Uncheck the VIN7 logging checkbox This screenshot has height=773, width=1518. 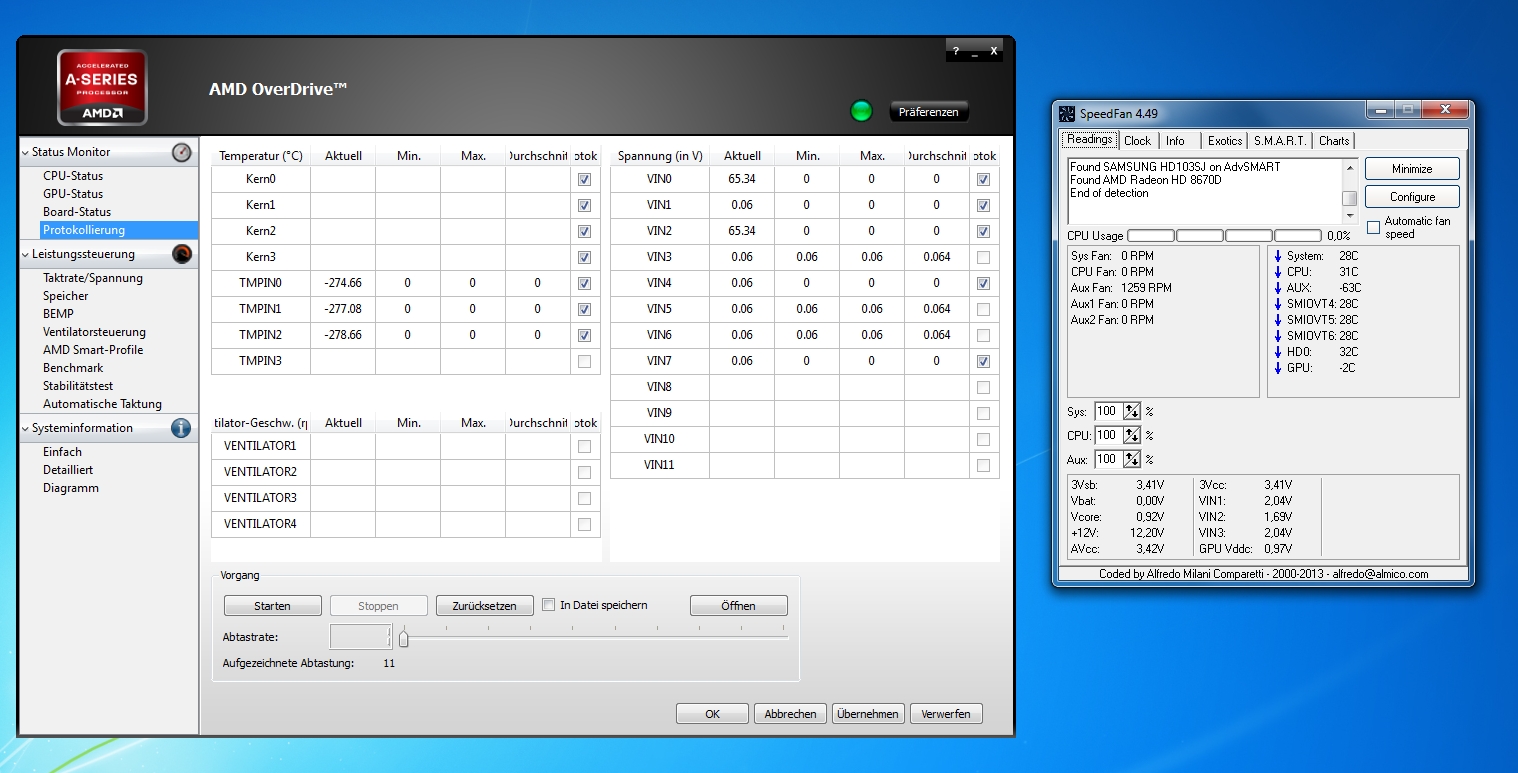point(984,362)
